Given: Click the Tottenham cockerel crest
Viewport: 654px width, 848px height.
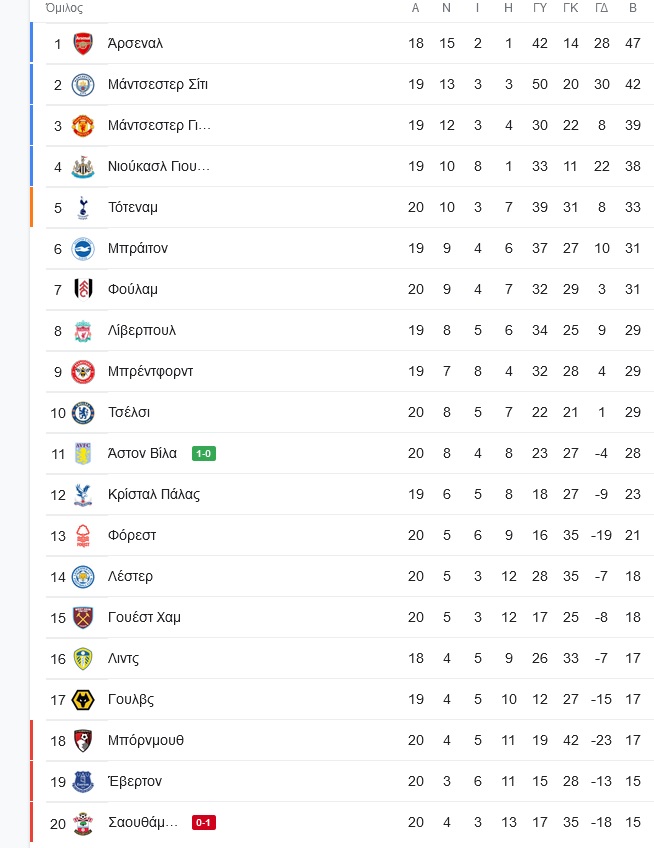Looking at the screenshot, I should pos(83,208).
